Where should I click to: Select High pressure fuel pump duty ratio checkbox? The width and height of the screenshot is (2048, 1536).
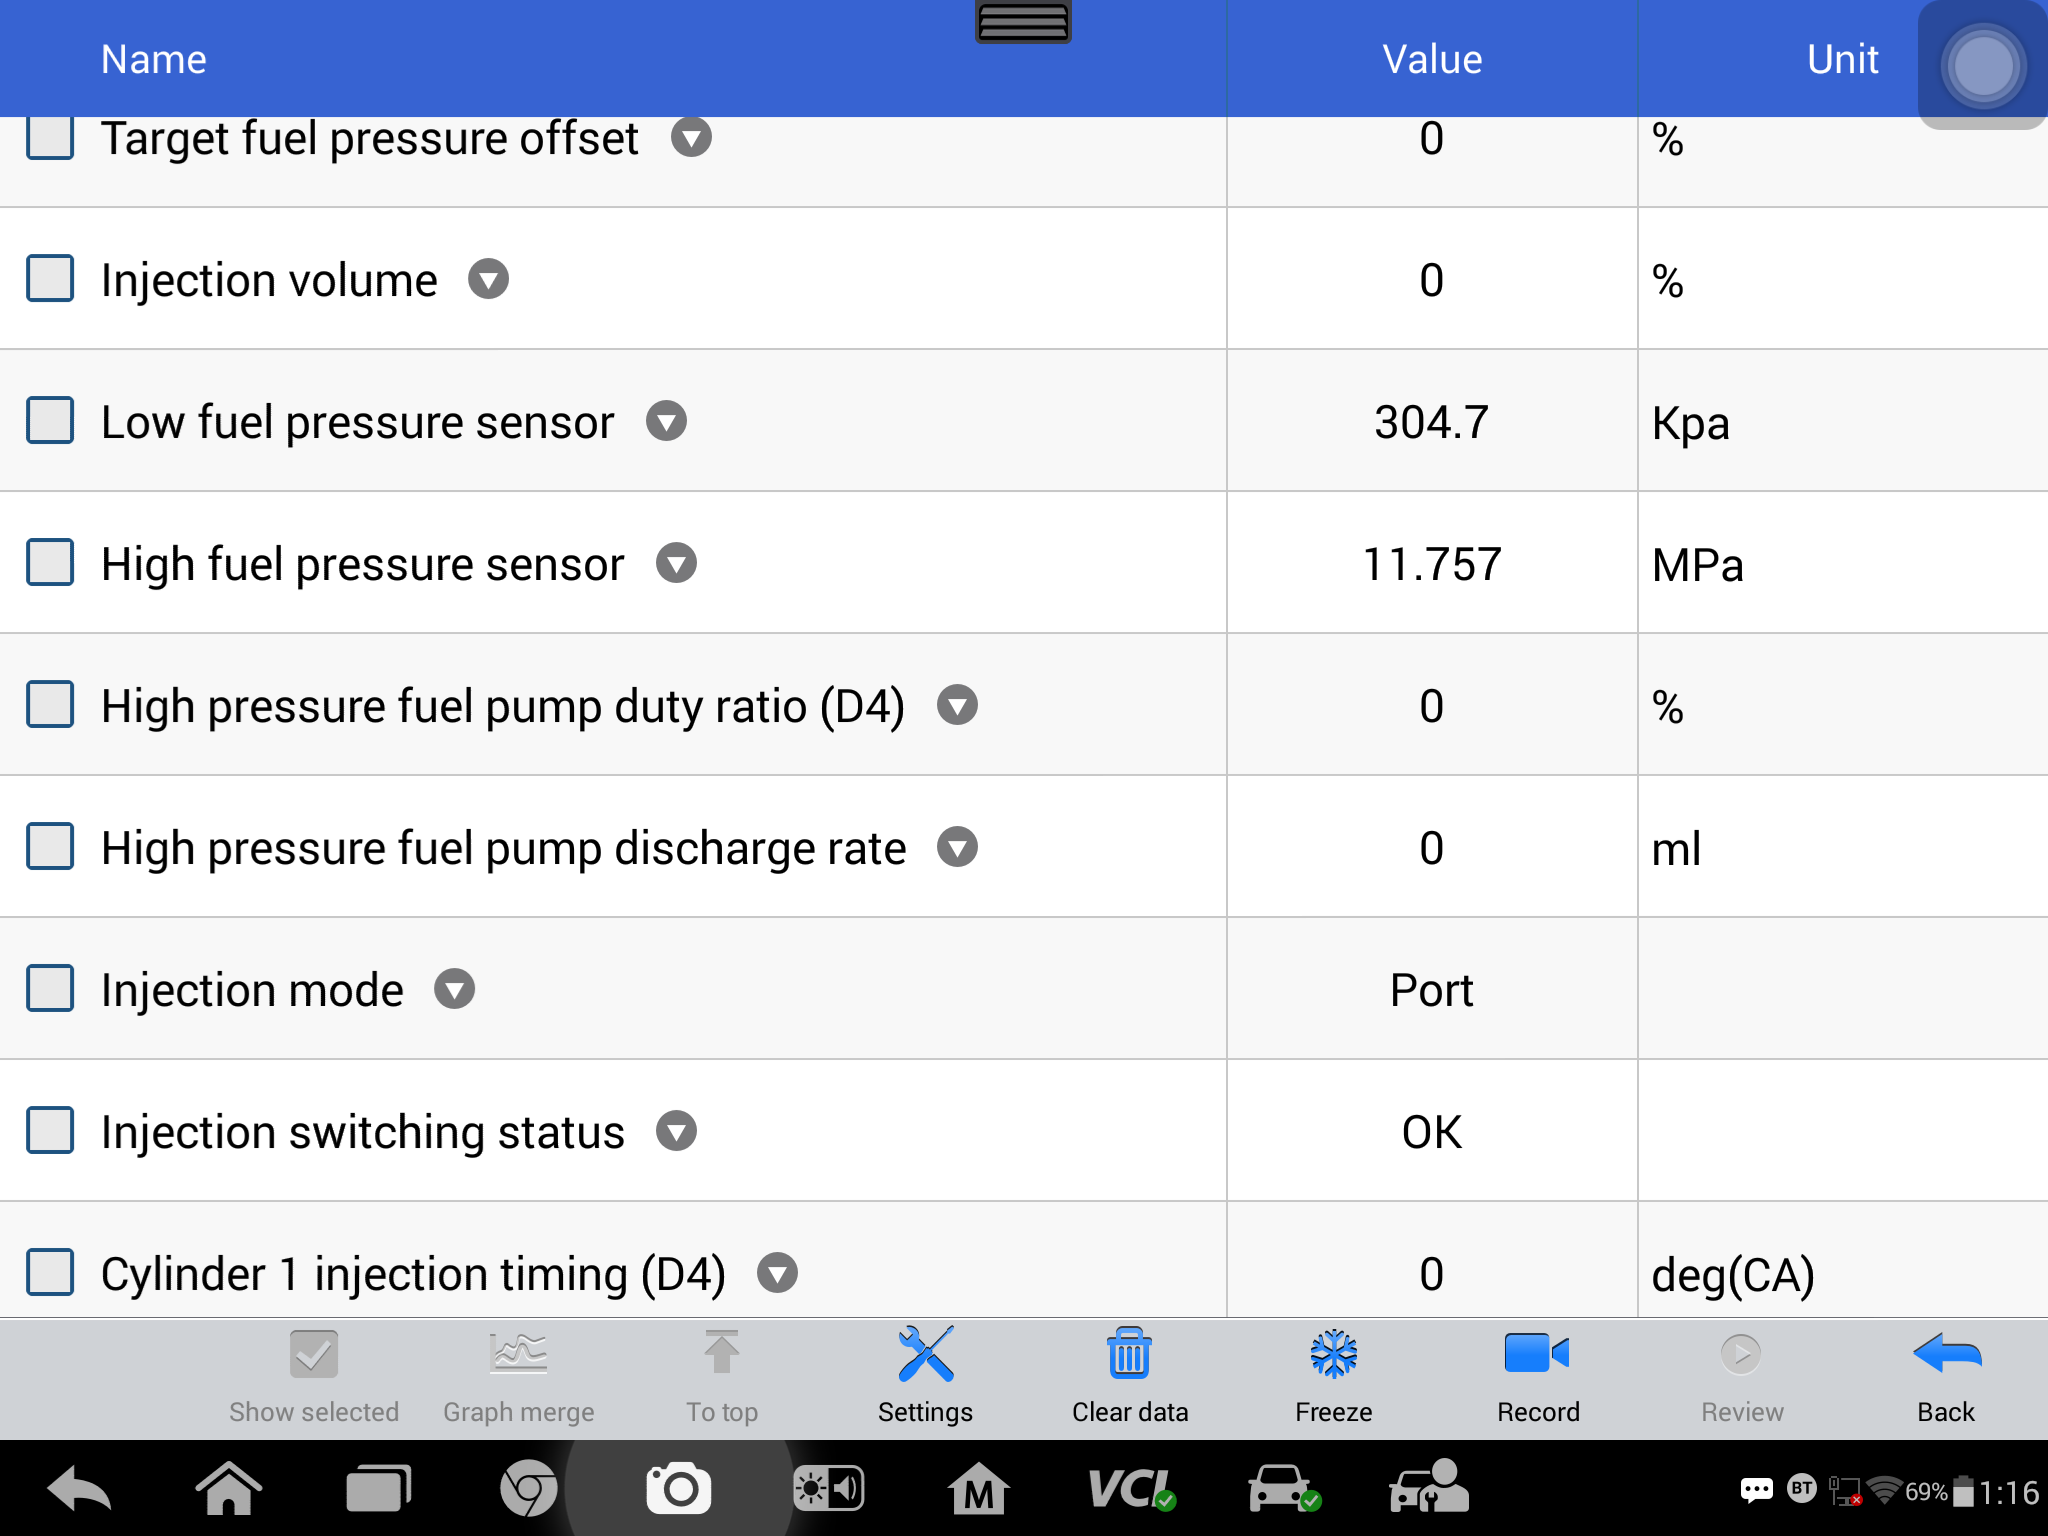point(50,704)
